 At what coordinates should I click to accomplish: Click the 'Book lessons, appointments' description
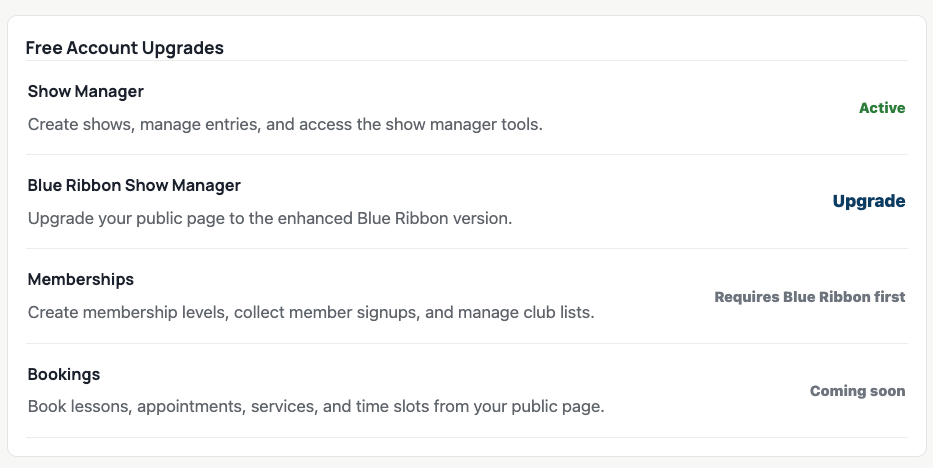[316, 406]
